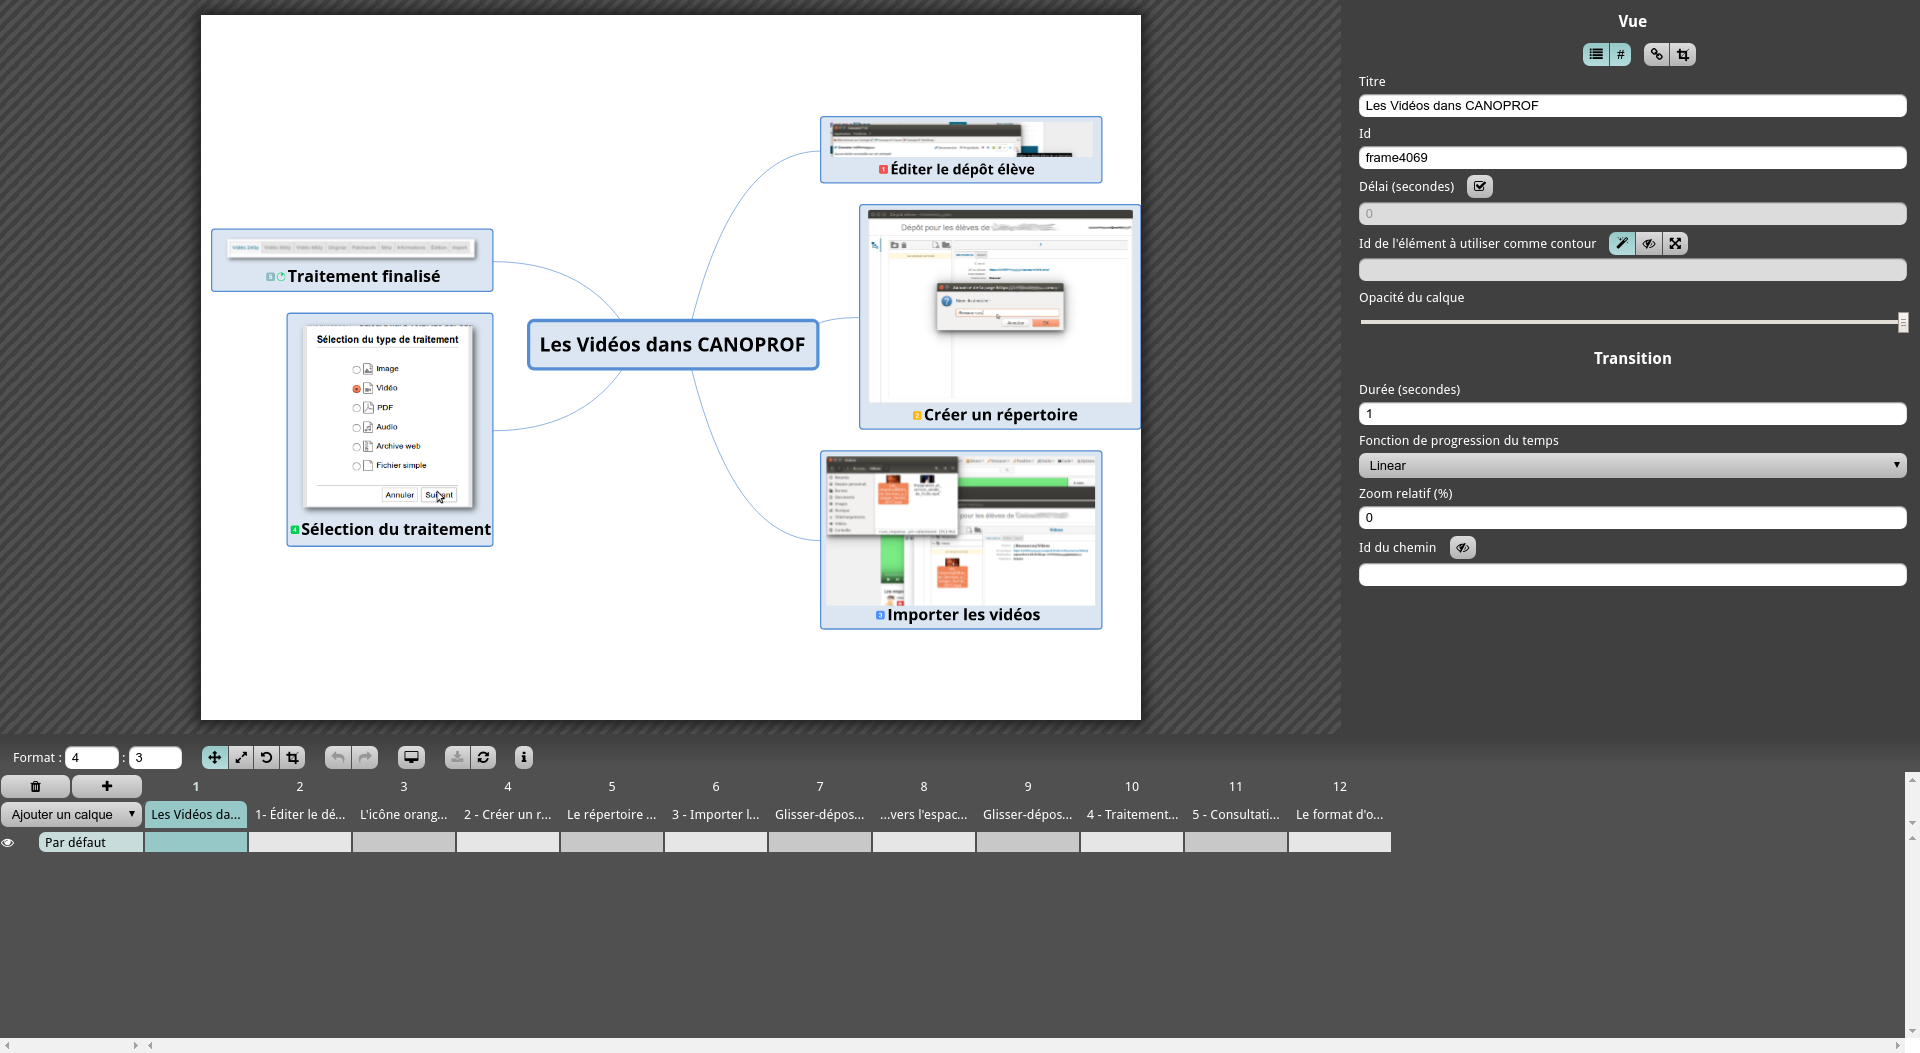
Task: Toggle path visibility next to Id du chemin
Action: [x=1463, y=547]
